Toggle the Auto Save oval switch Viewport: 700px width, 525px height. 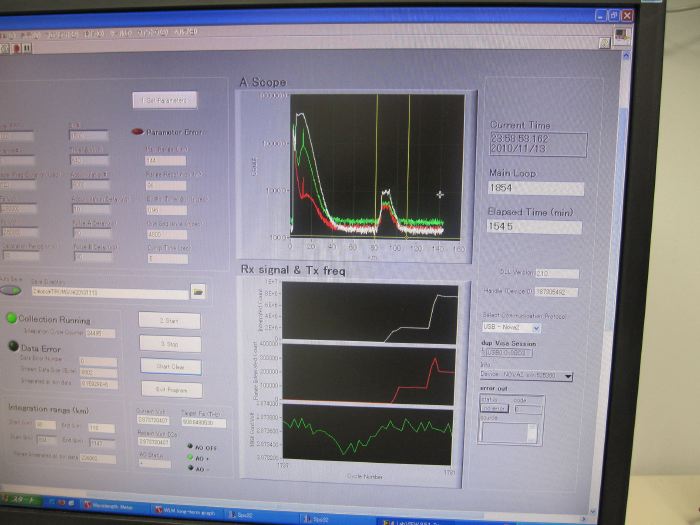(x=11, y=291)
